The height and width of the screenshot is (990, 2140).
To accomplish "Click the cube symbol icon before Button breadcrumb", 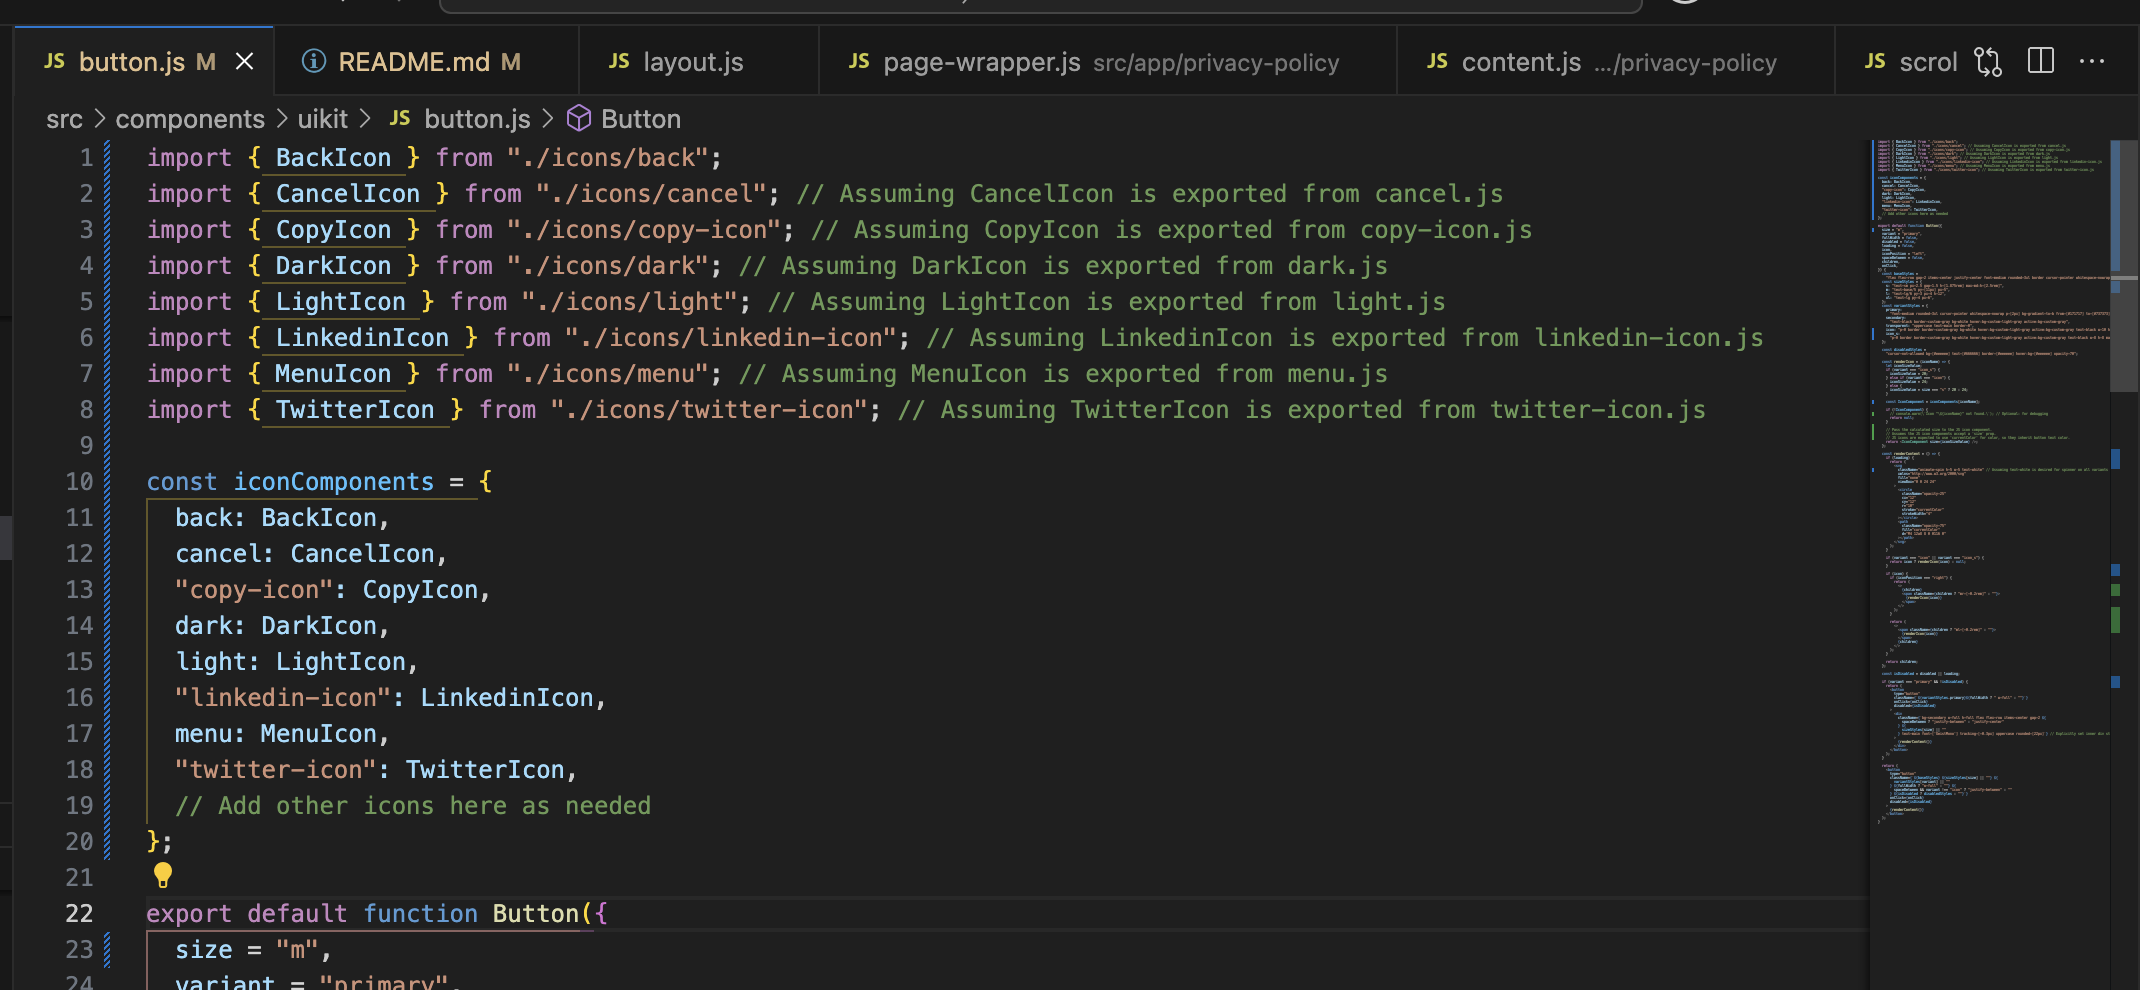I will click(579, 119).
